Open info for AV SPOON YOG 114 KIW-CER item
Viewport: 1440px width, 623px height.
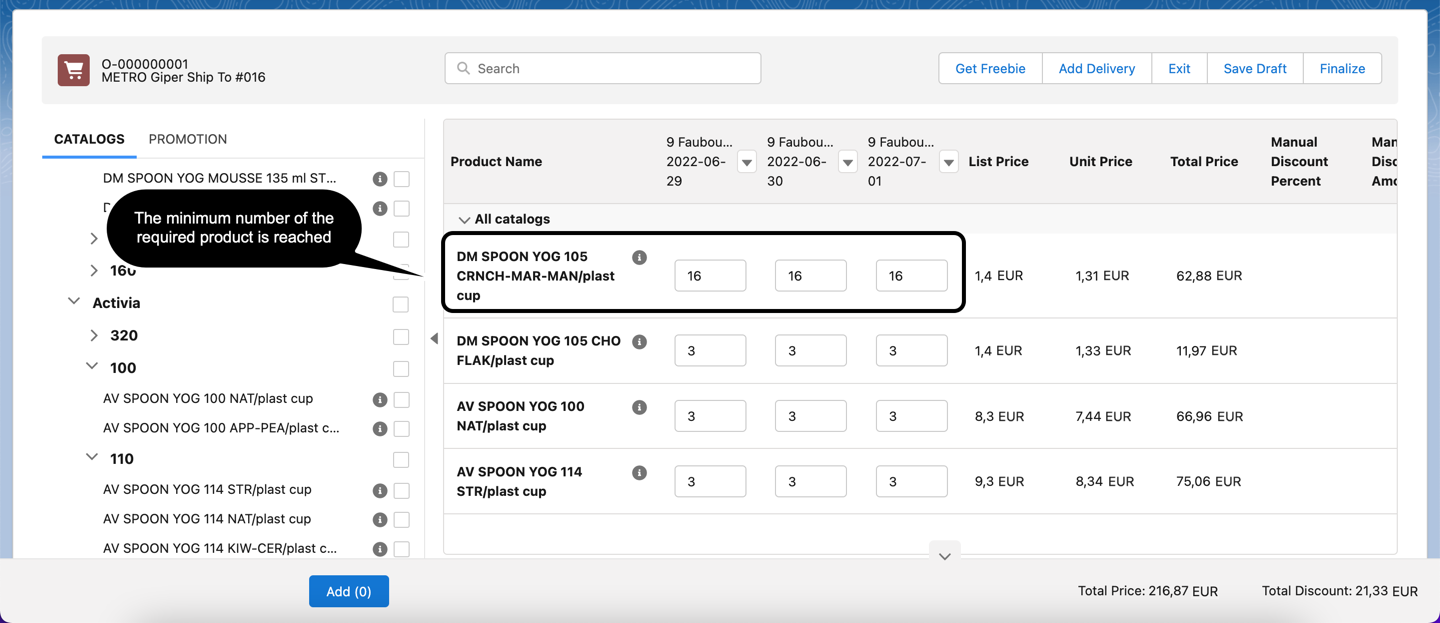[380, 549]
